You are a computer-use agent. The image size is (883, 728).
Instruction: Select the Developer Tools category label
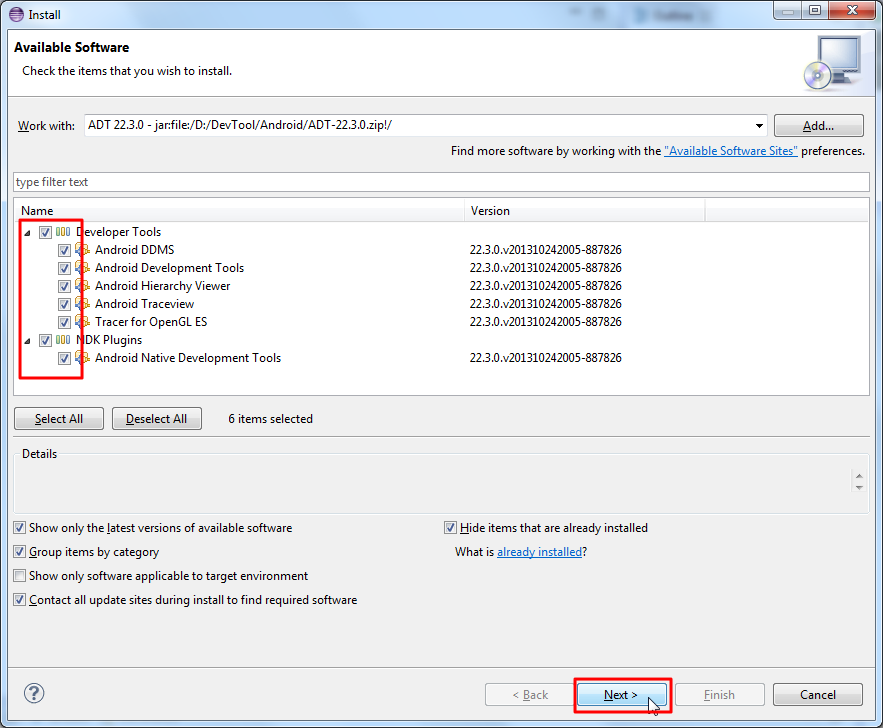click(x=118, y=232)
